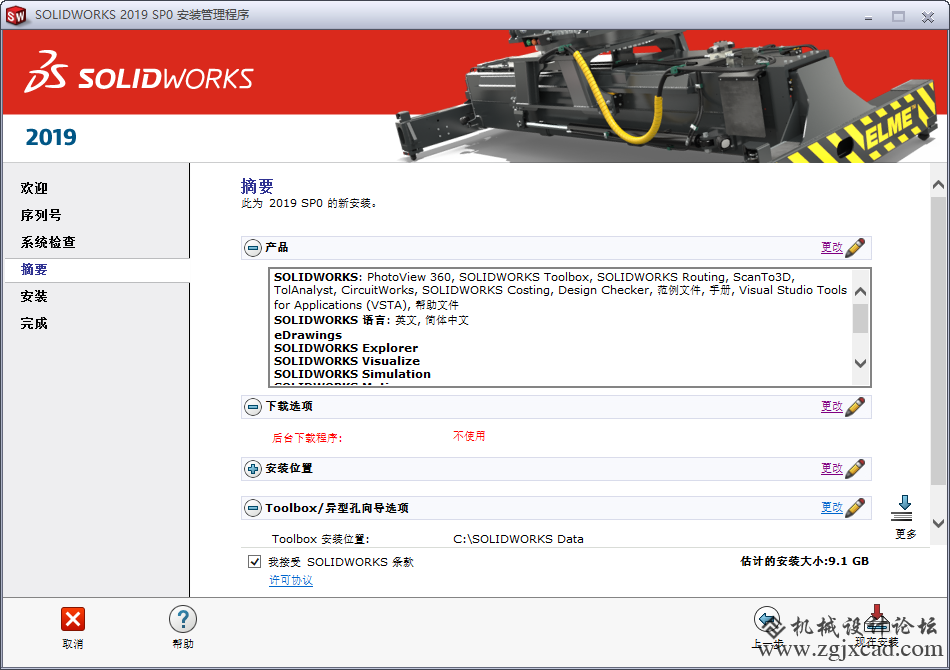Screen dimensions: 950x670
Task: Click the C:\SOLIDWORKS Data path text
Action: point(518,539)
